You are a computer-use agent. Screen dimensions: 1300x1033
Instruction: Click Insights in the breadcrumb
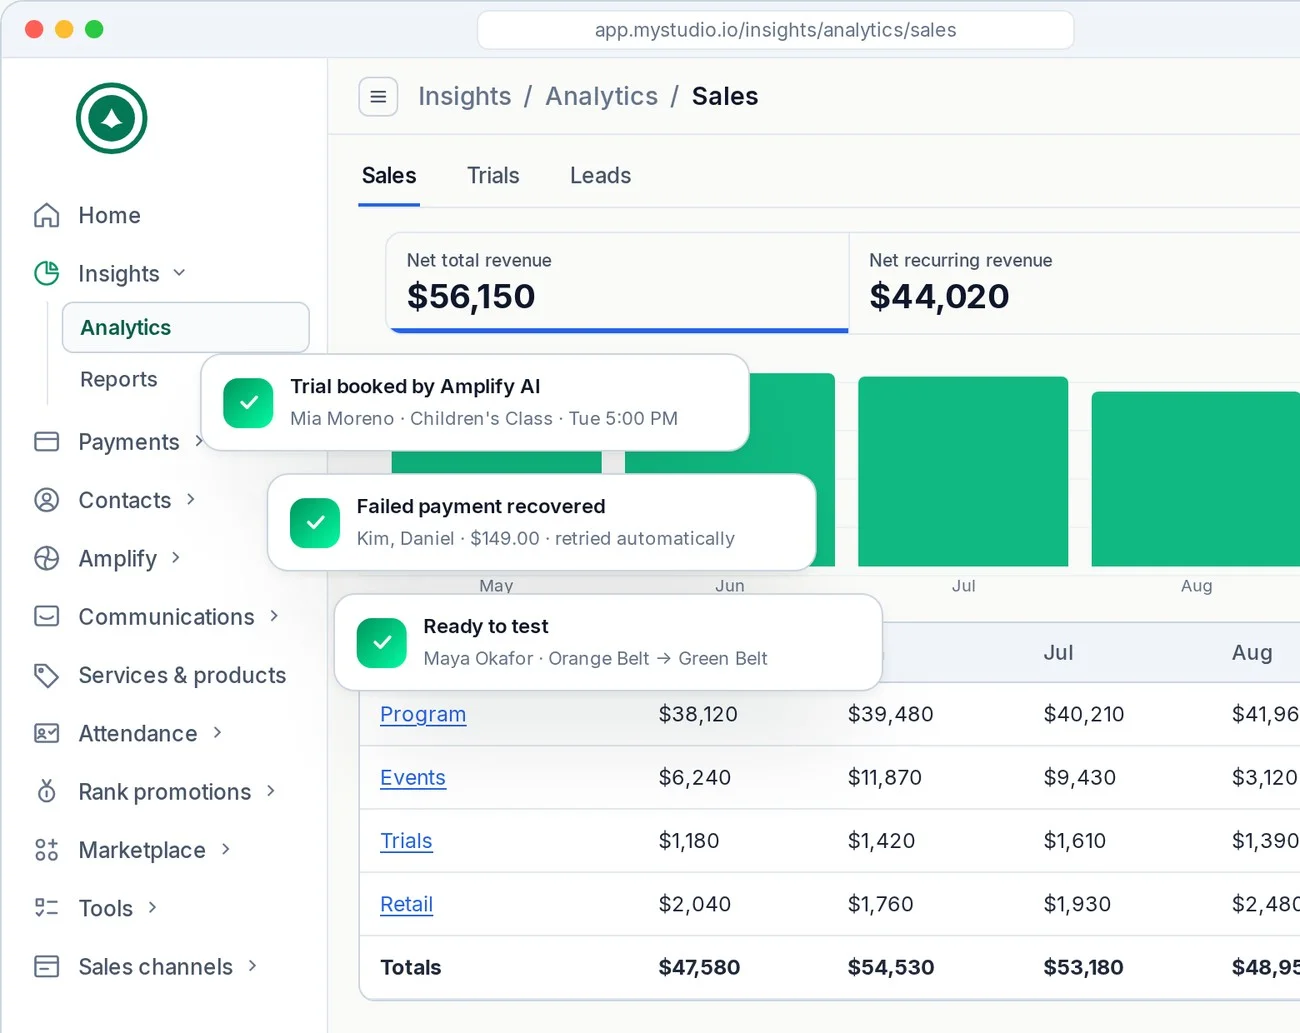point(465,96)
